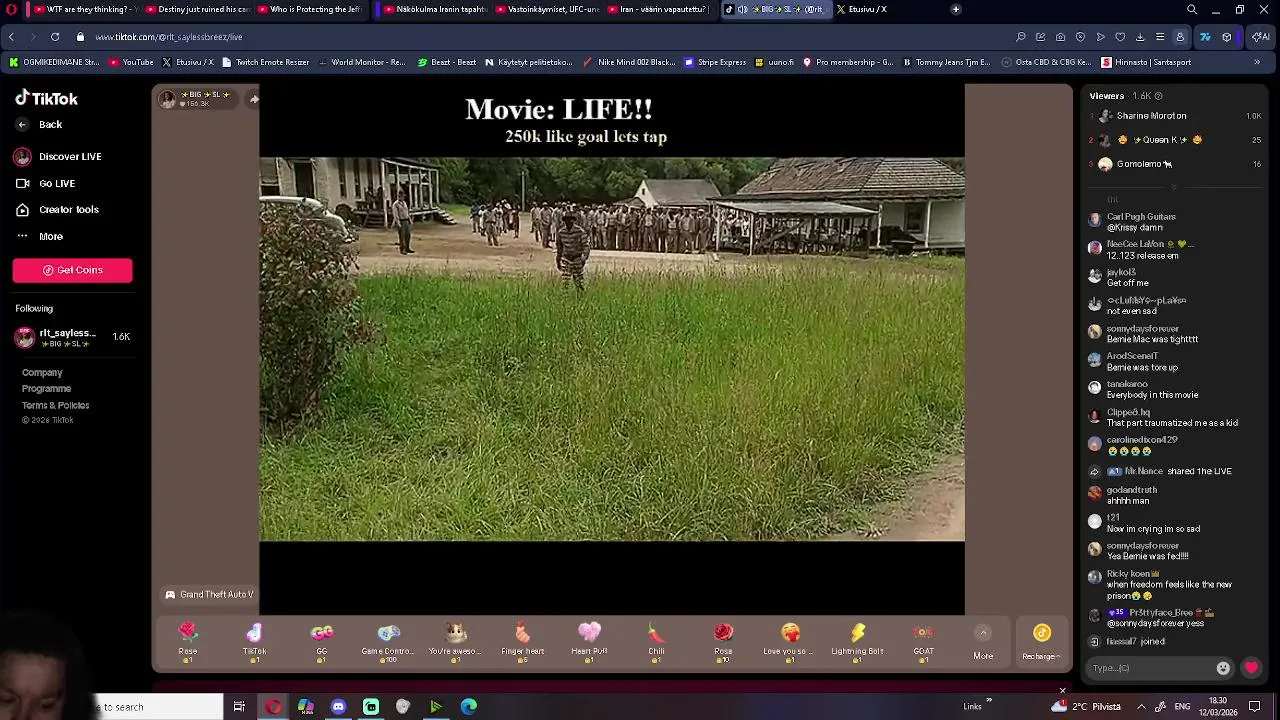
Task: Open Terms & Policies
Action: coord(55,405)
